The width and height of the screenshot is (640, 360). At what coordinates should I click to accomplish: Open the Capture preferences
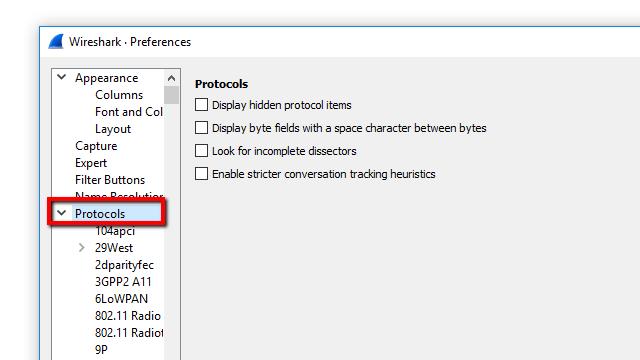pyautogui.click(x=96, y=146)
